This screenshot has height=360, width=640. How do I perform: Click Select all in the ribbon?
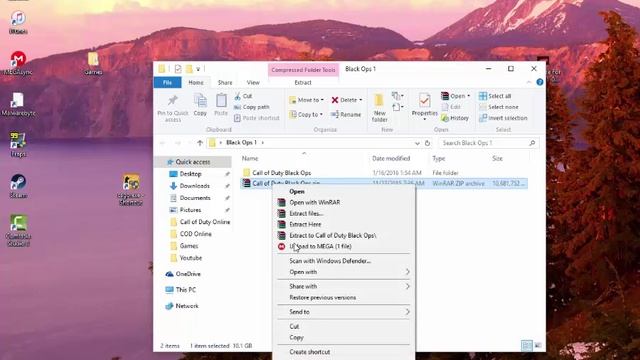[495, 96]
